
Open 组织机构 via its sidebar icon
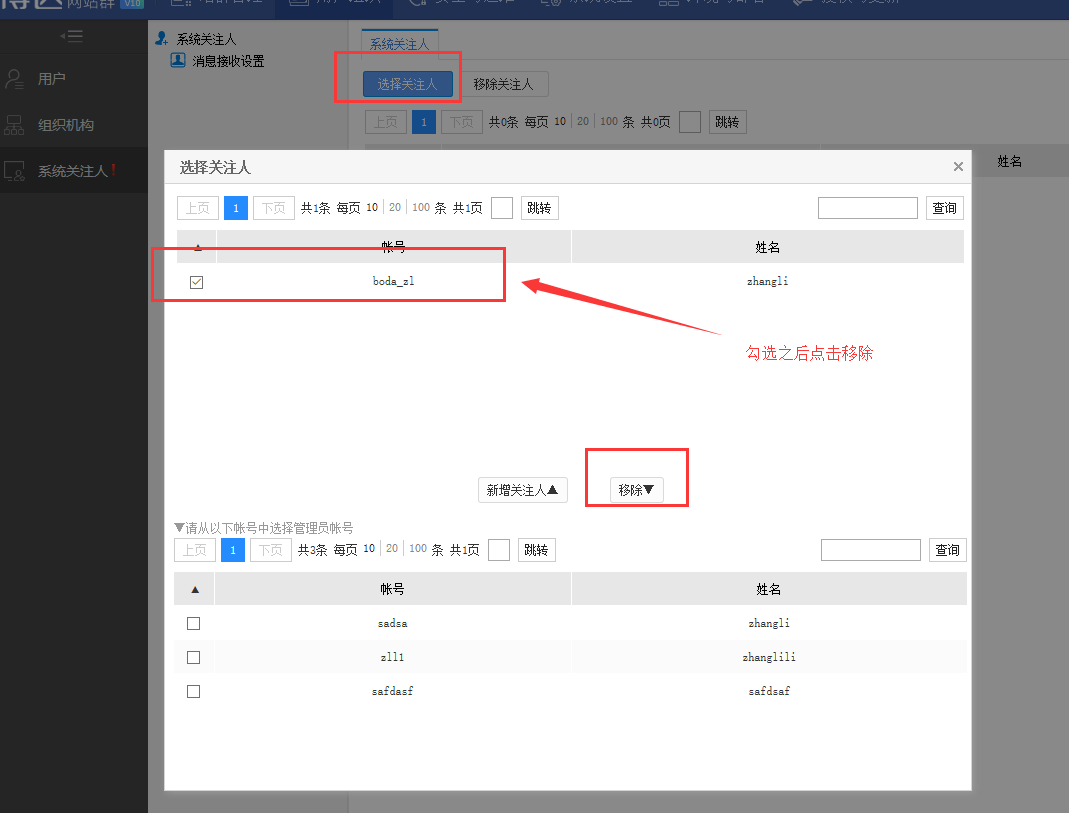point(14,125)
